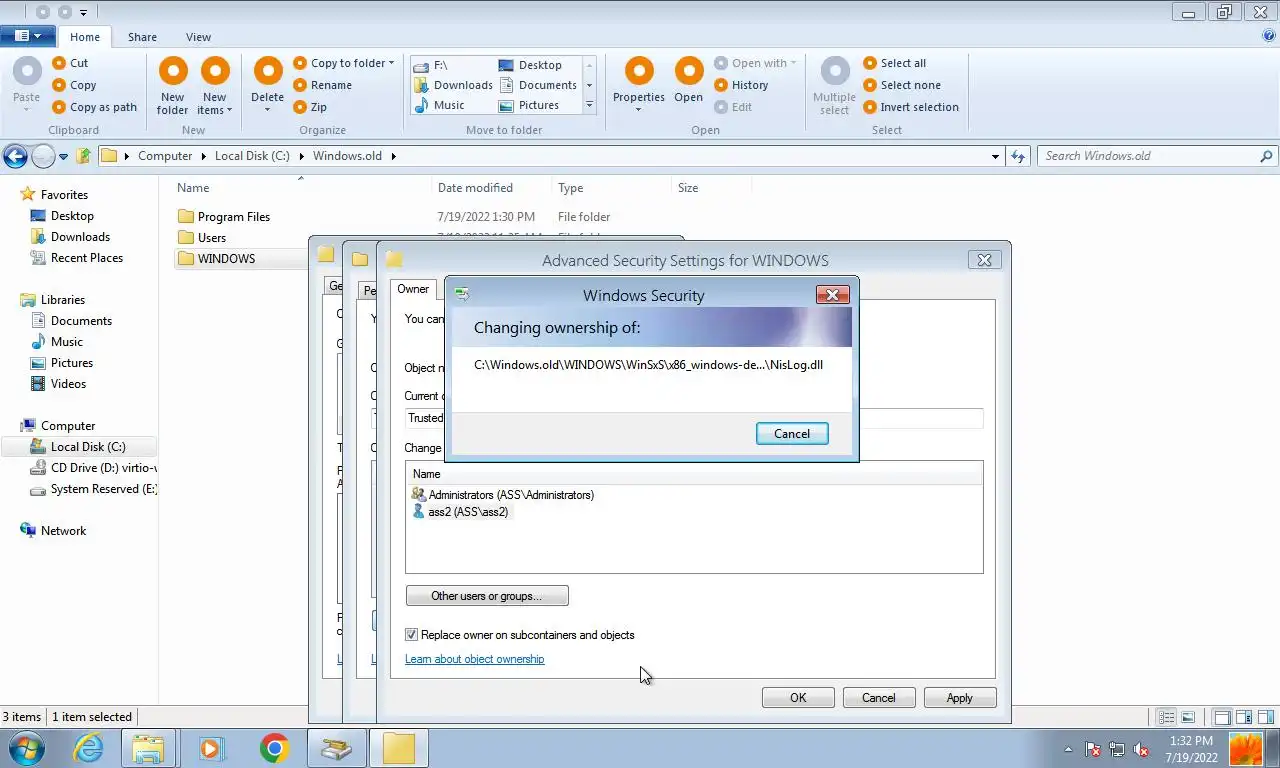Click Local Disk (C:) in address breadcrumb
This screenshot has height=768, width=1280.
point(252,156)
